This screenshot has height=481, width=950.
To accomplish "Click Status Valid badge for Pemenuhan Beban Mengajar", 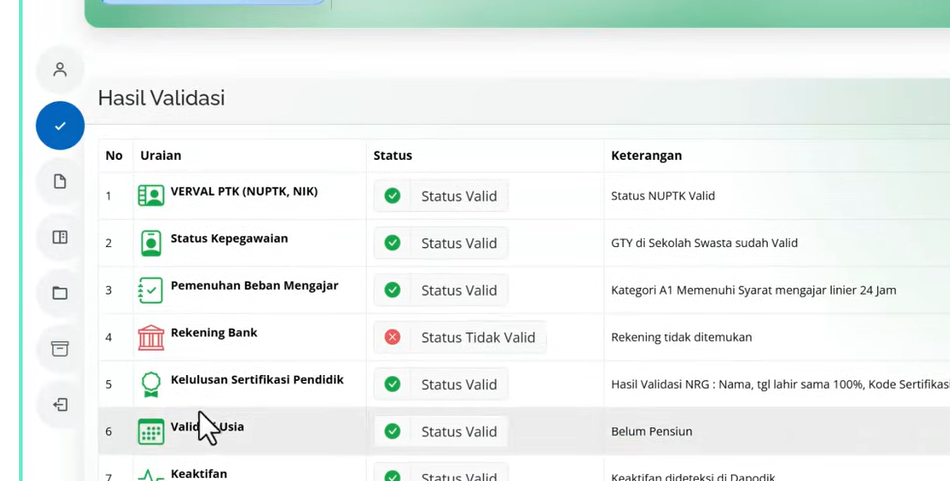I will pyautogui.click(x=440, y=290).
